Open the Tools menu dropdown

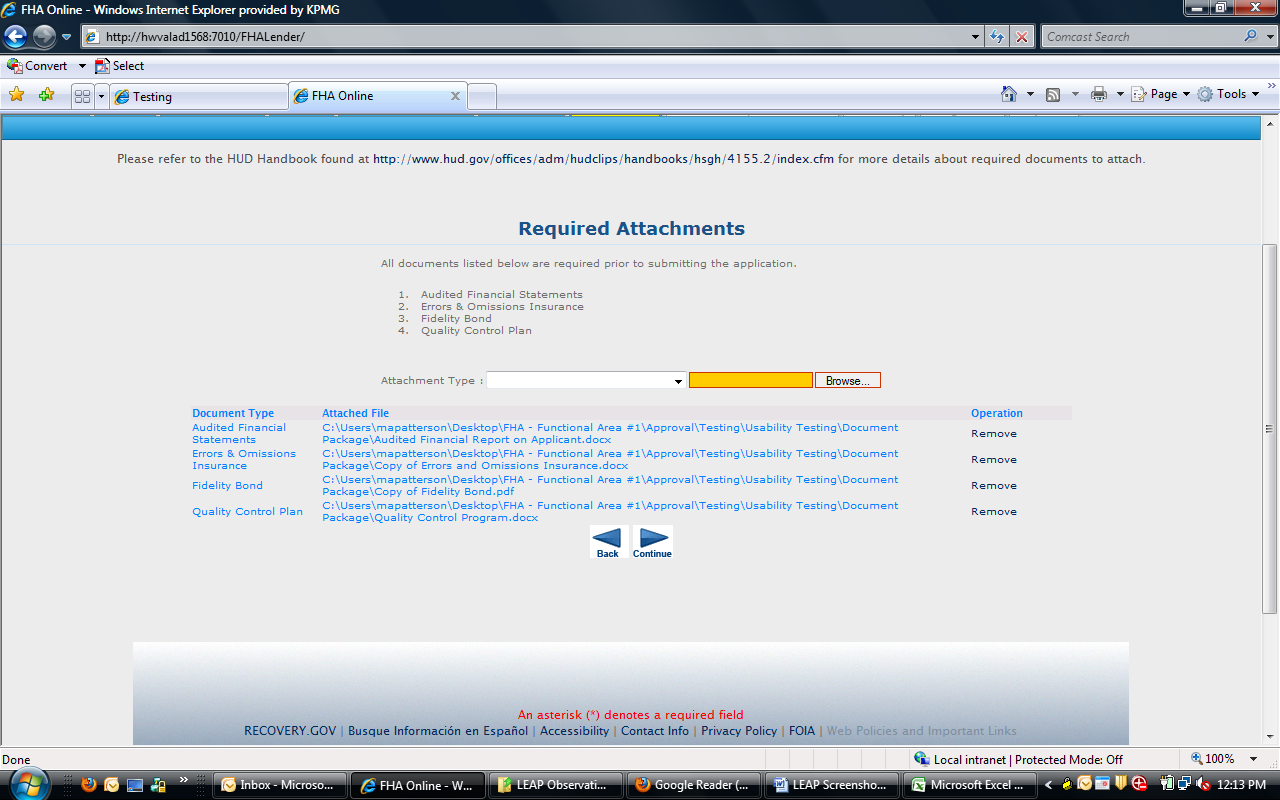coord(1229,94)
